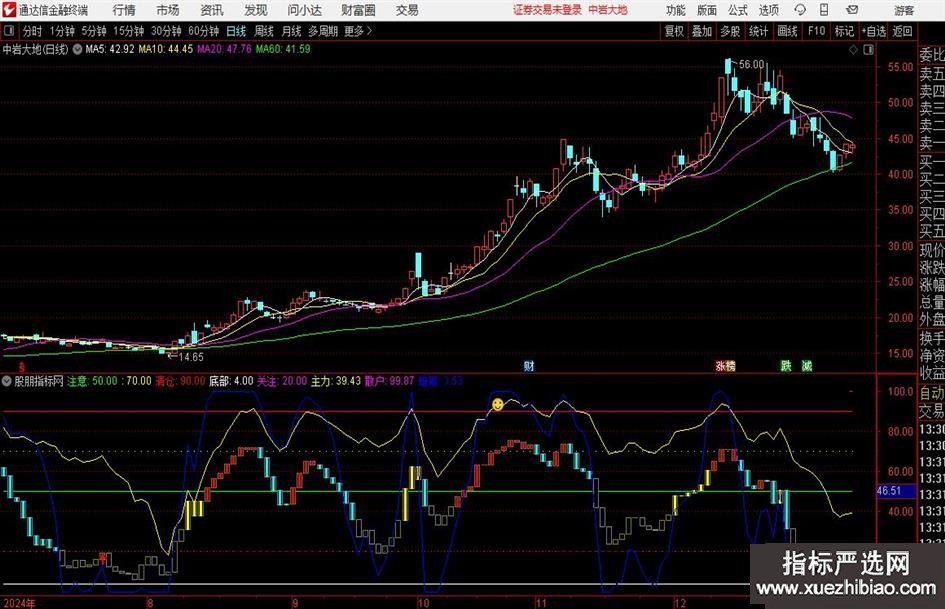Click the 减 marker on the axis

click(806, 365)
